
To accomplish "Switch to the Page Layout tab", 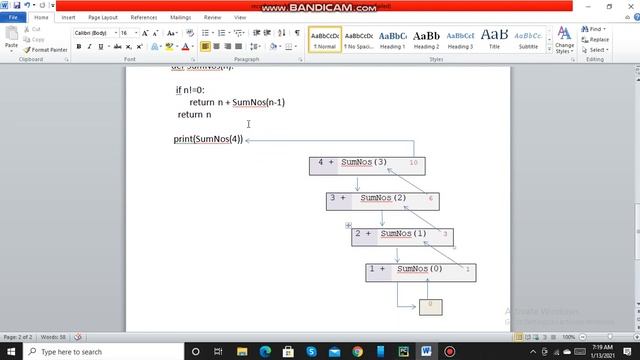I will pyautogui.click(x=103, y=18).
